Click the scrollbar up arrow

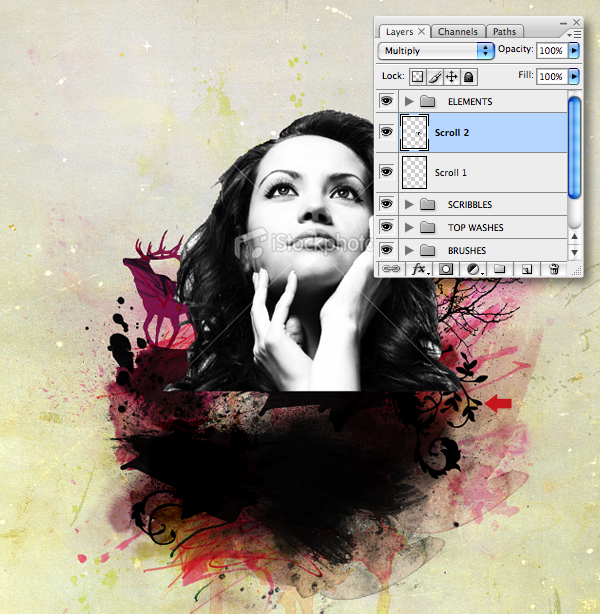coord(574,236)
